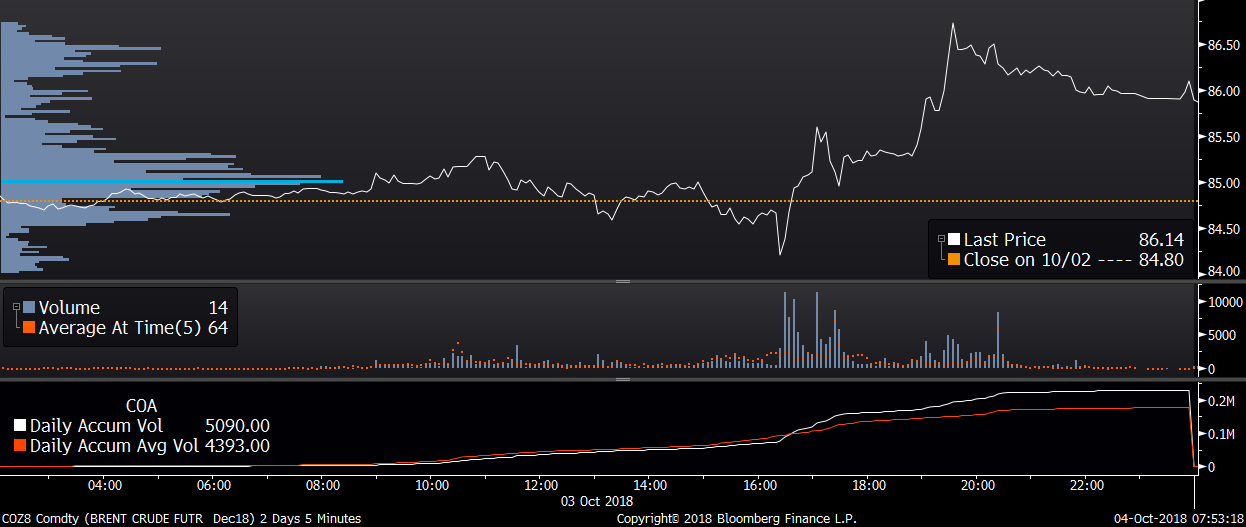Collapse the Last Price legend tree

941,239
